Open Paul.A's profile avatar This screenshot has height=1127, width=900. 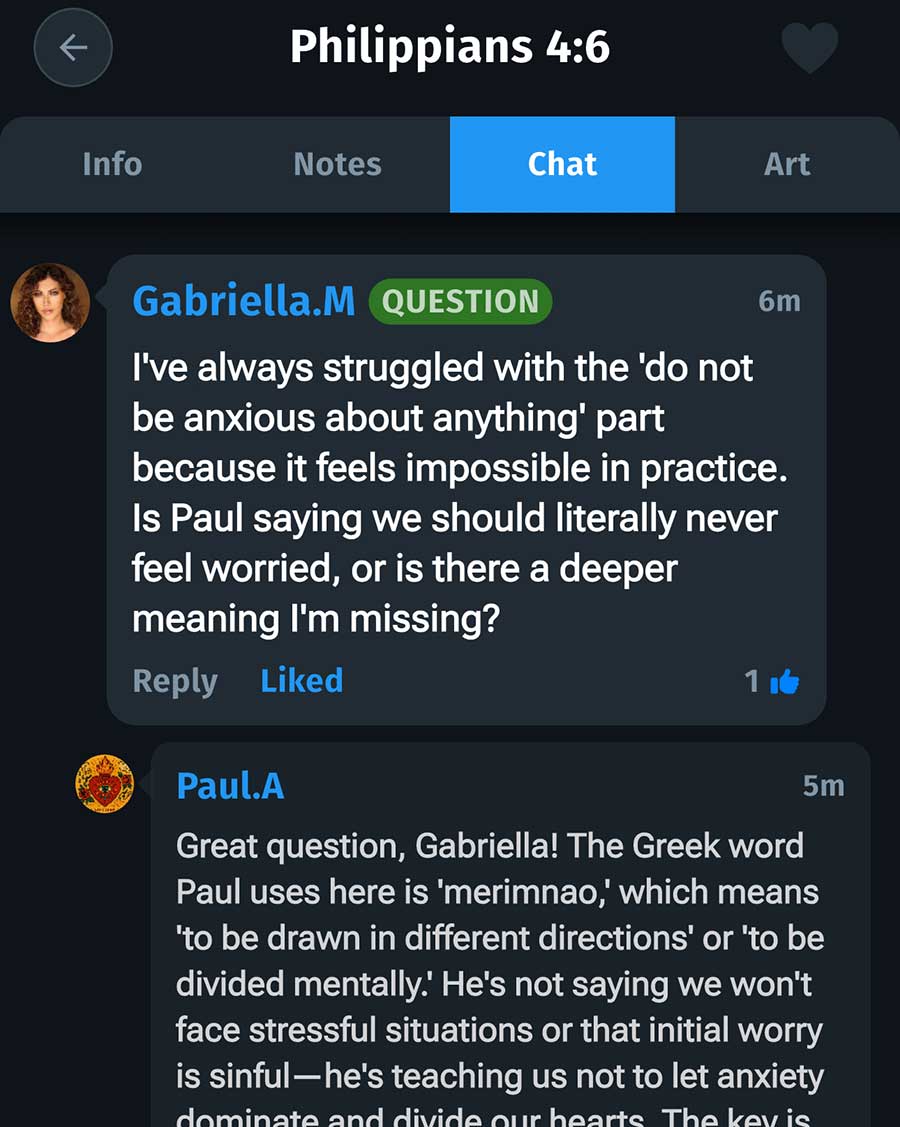[105, 784]
